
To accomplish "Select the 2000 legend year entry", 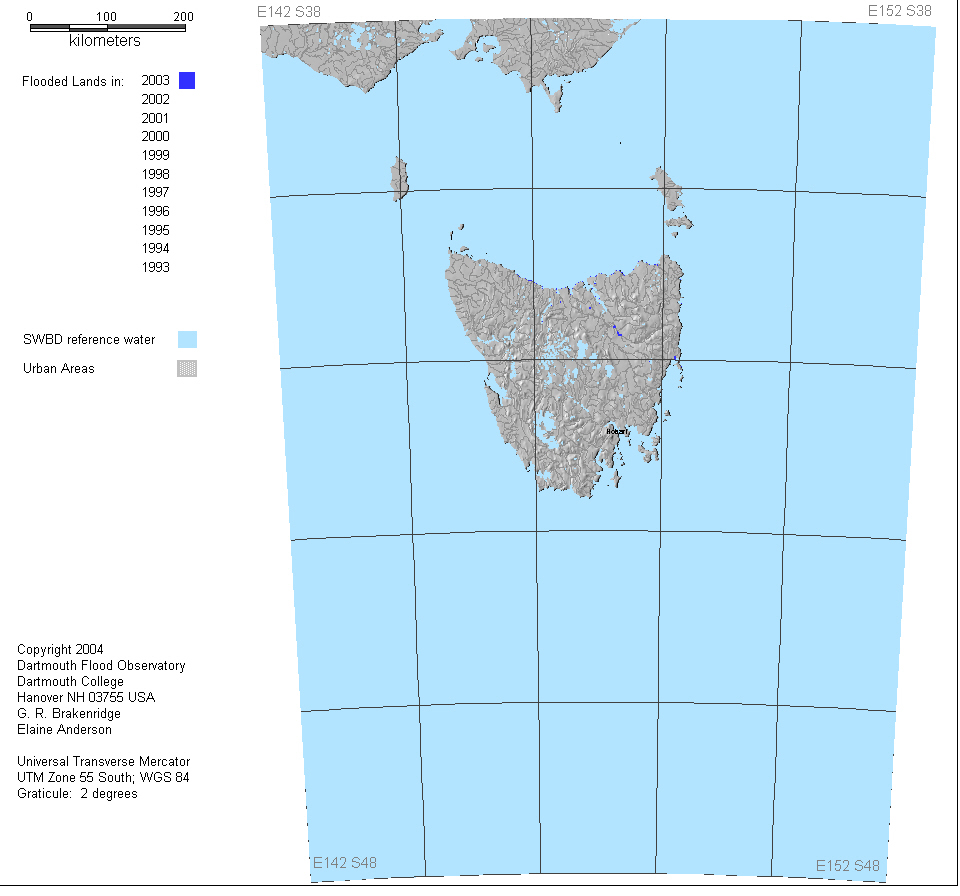I will click(155, 136).
